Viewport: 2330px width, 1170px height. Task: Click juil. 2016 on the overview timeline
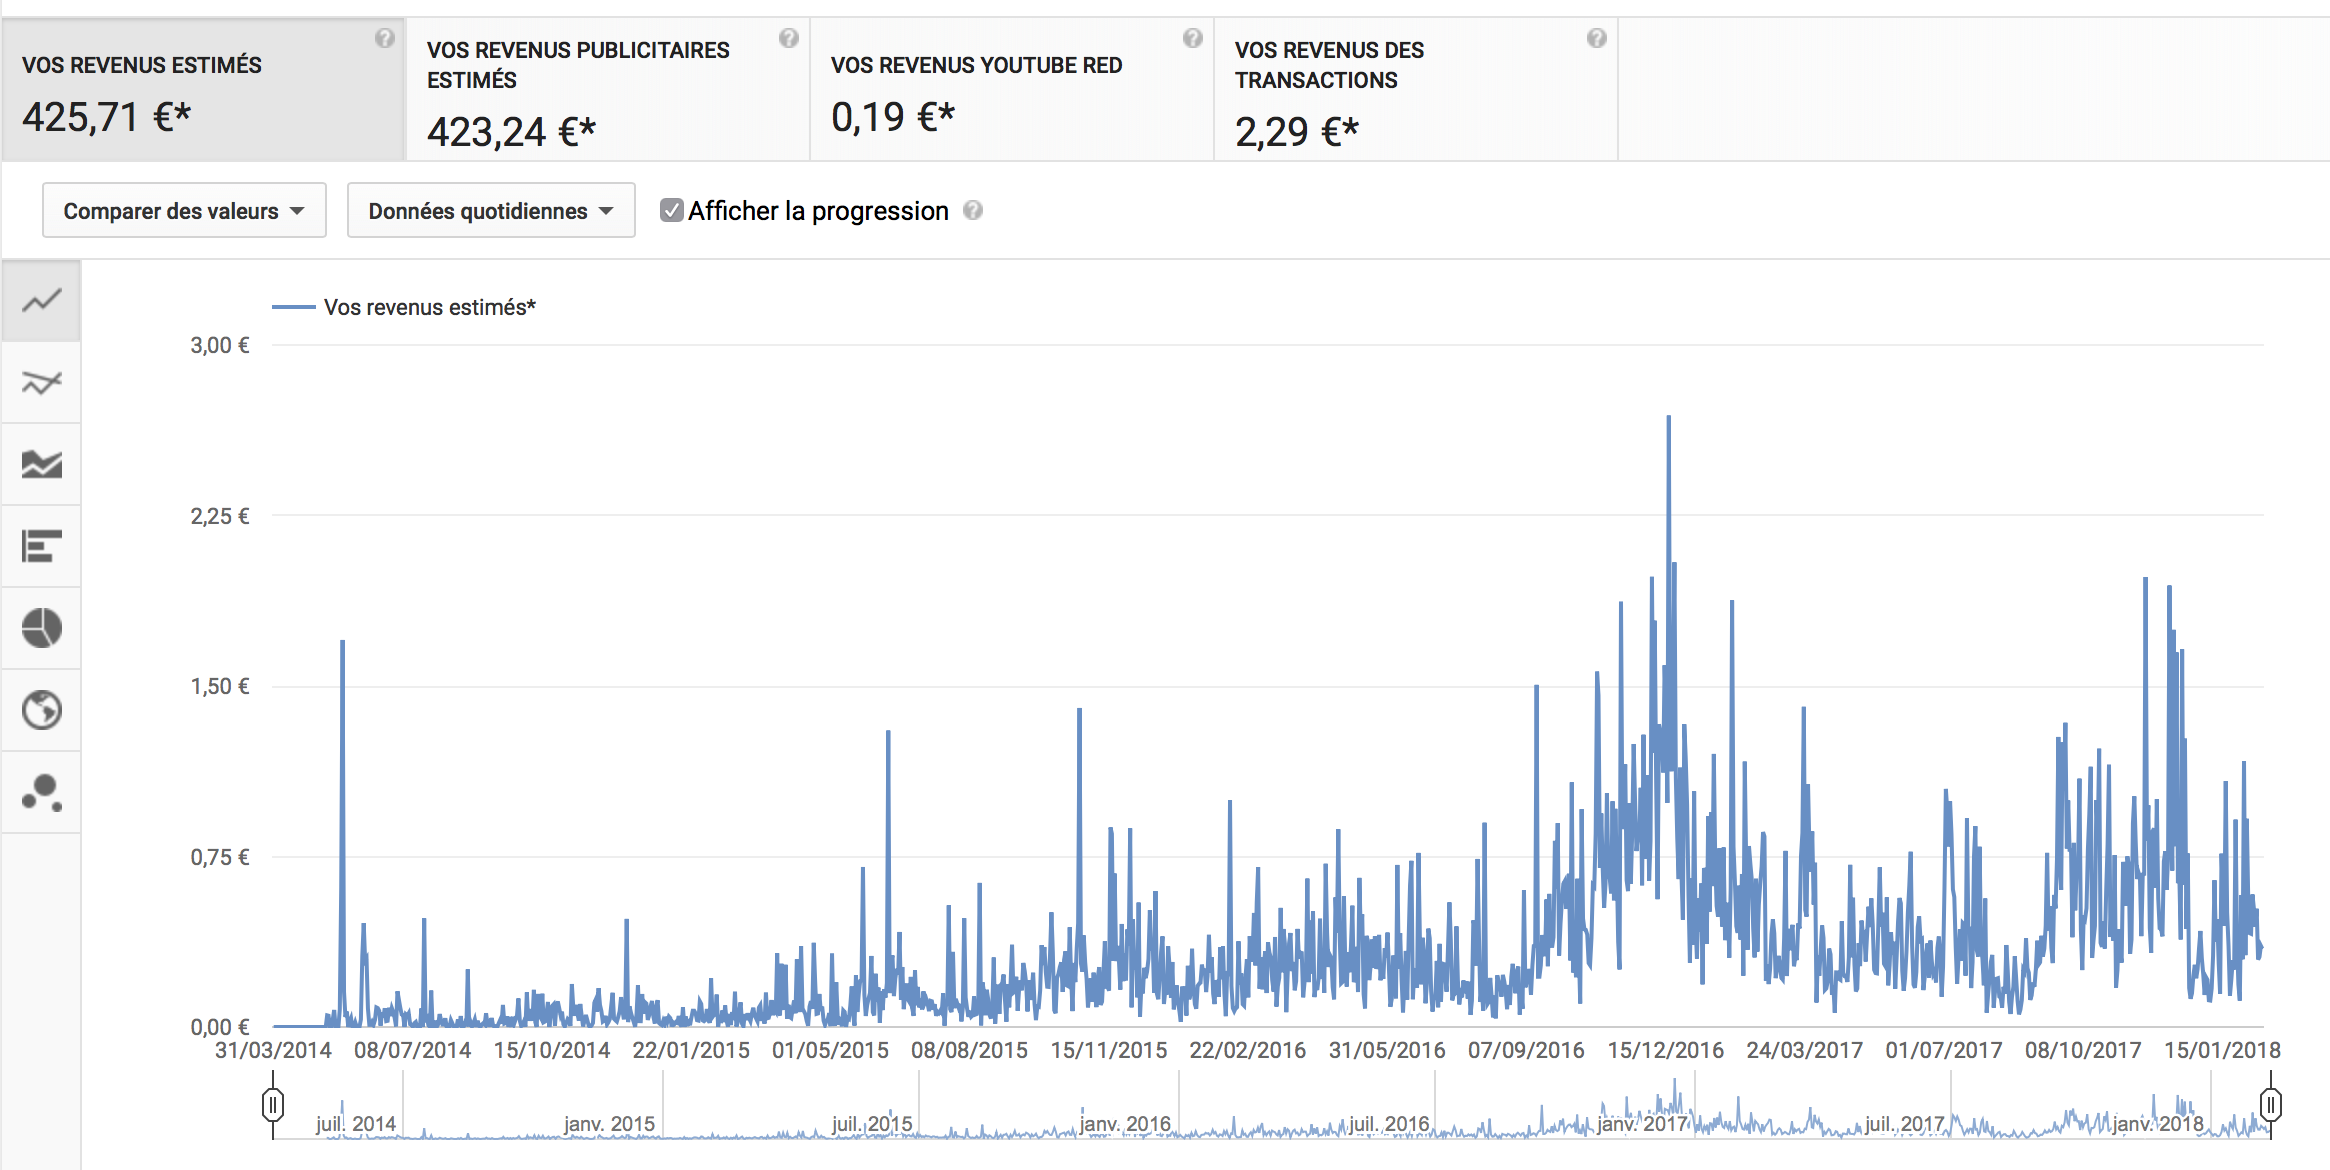point(1389,1124)
